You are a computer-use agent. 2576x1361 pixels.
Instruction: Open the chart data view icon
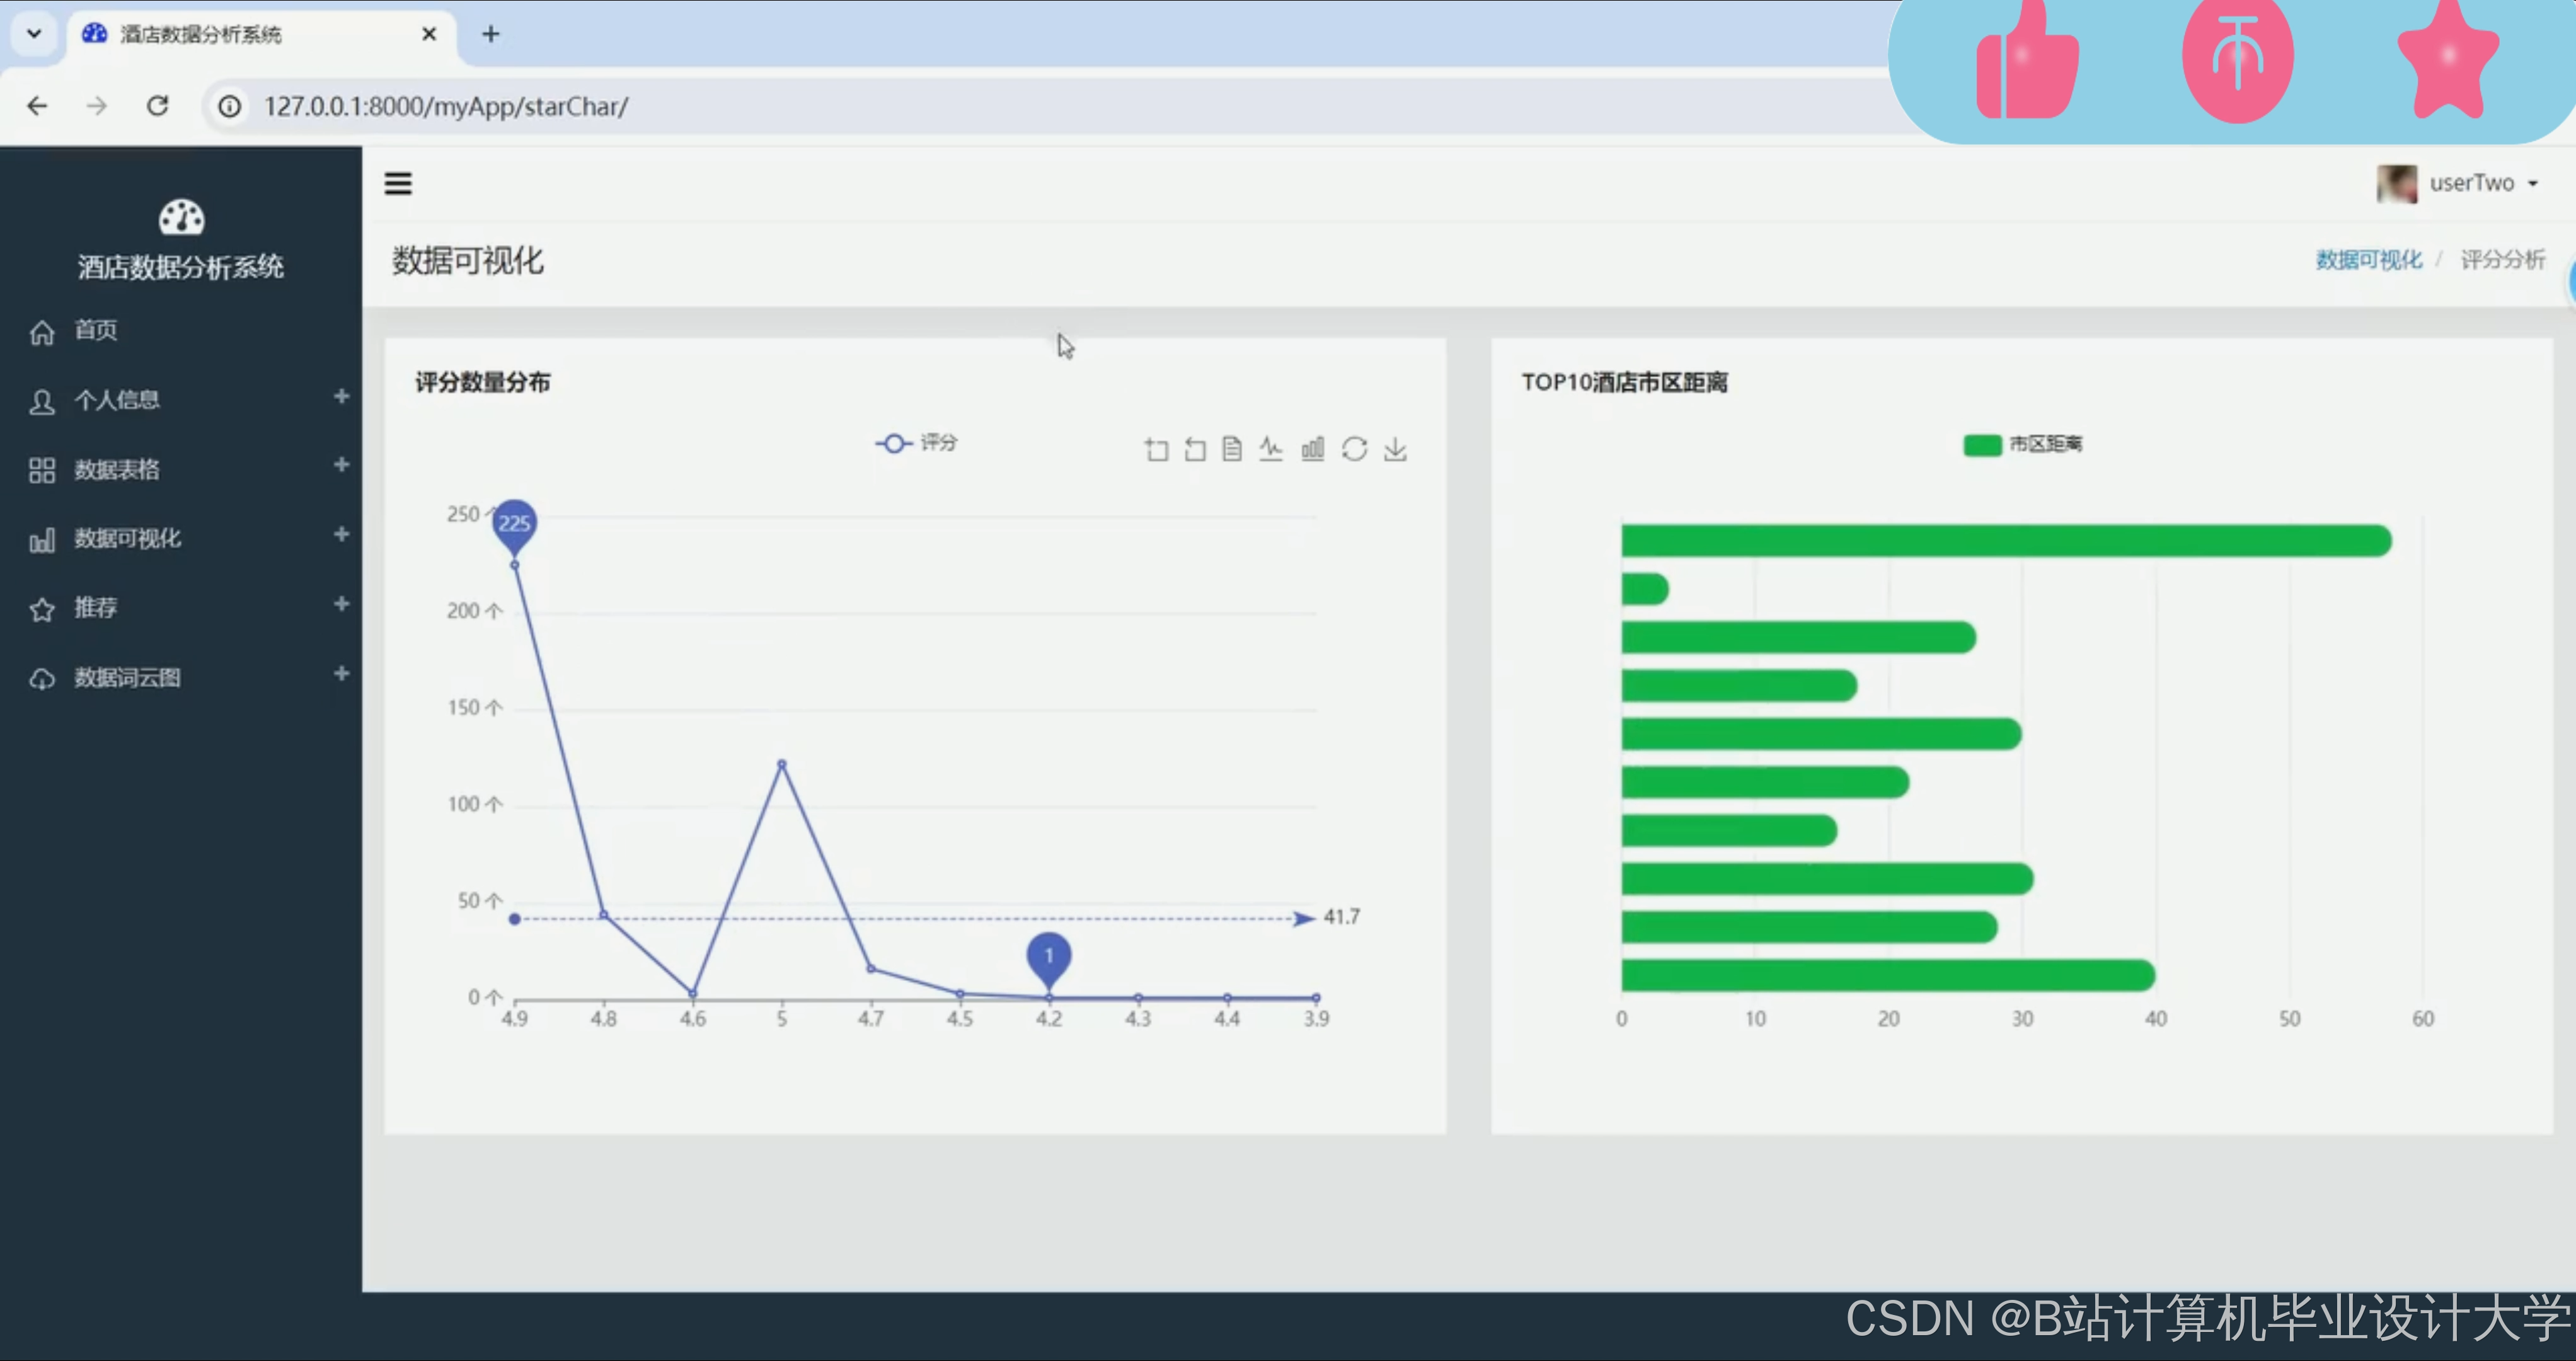point(1232,449)
